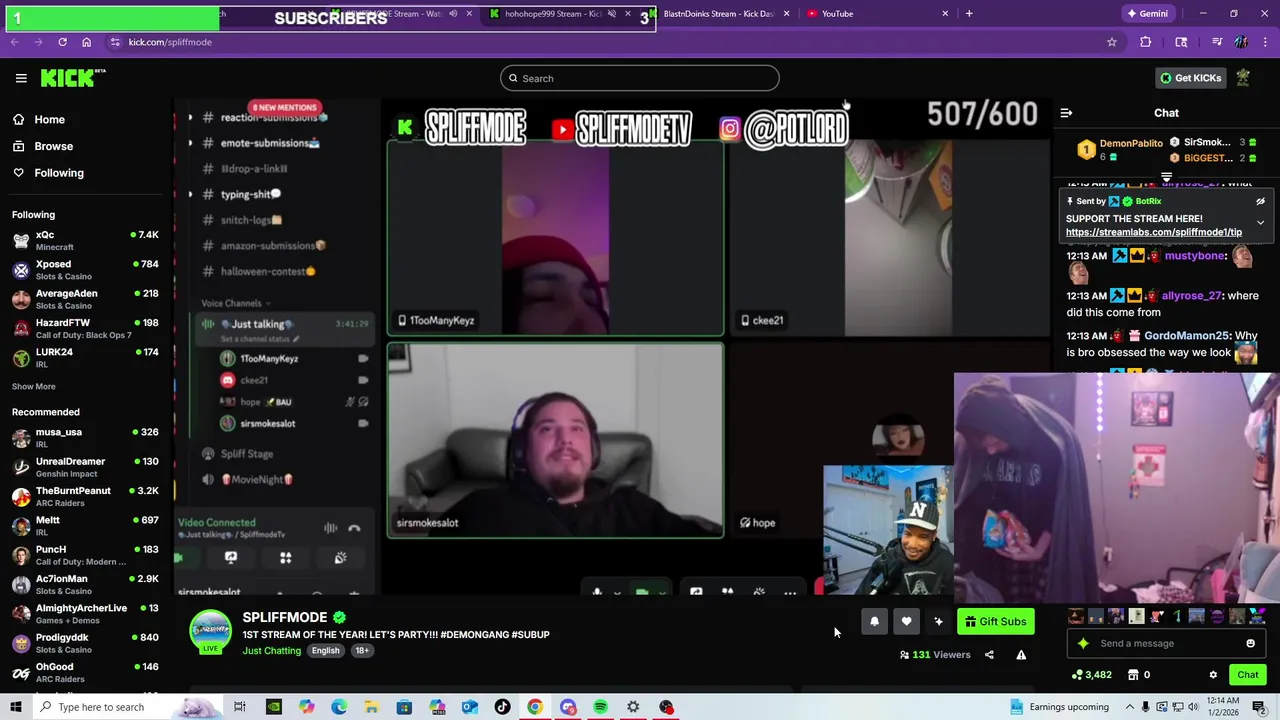Click SPLIFFMODE channel avatar
1280x720 pixels.
(210, 633)
